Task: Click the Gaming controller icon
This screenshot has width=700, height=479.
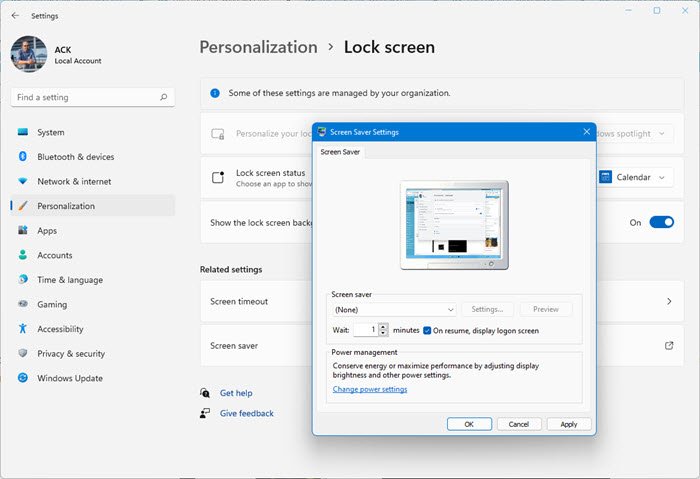Action: click(x=23, y=304)
